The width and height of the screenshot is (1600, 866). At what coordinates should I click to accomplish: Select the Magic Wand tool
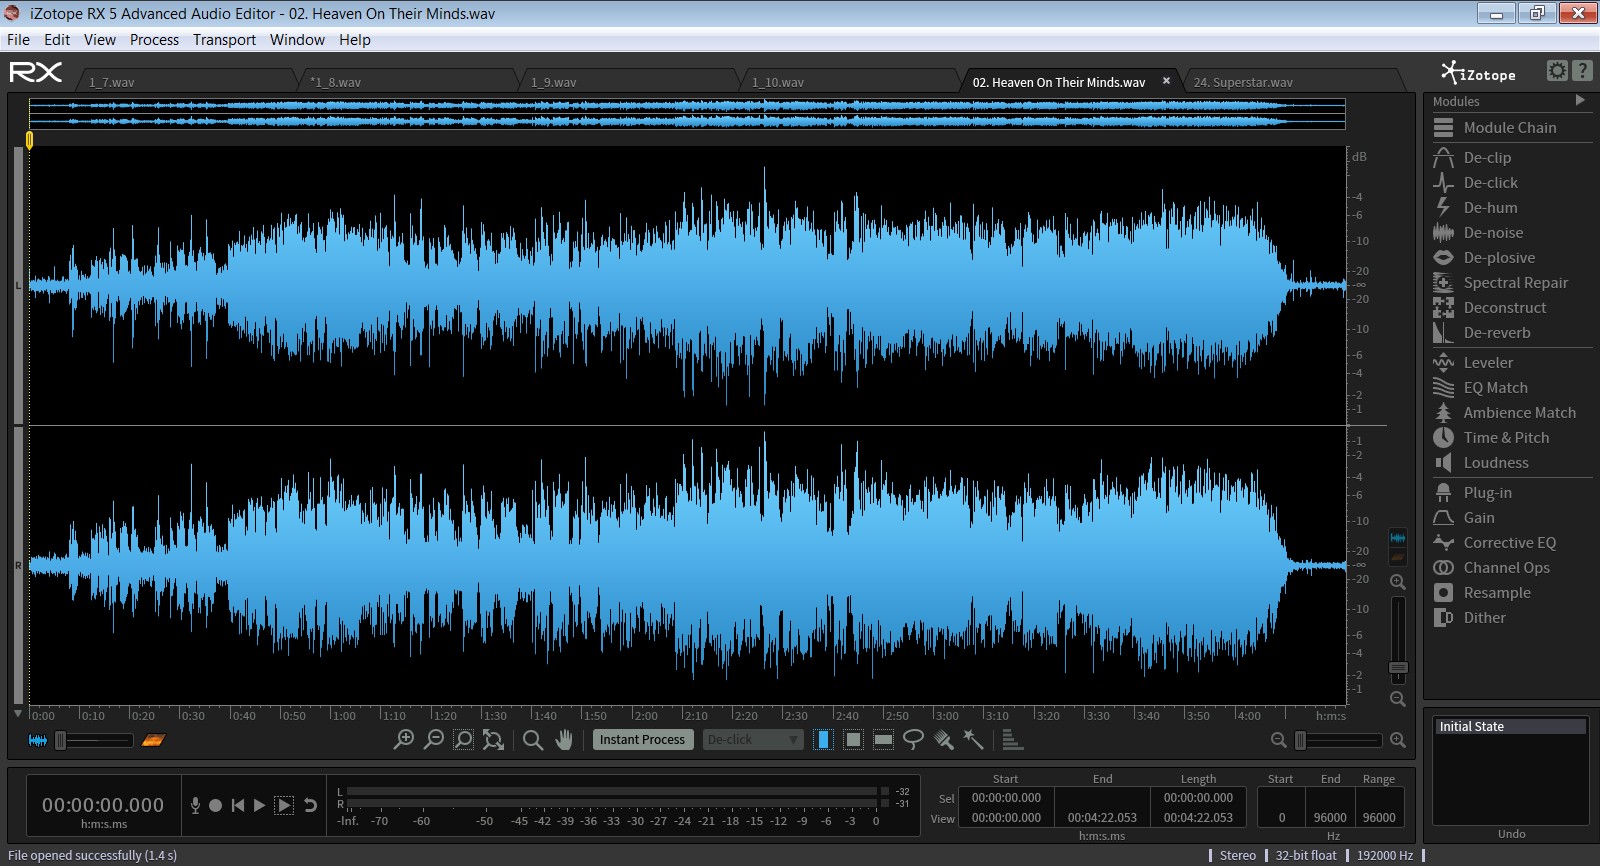973,740
